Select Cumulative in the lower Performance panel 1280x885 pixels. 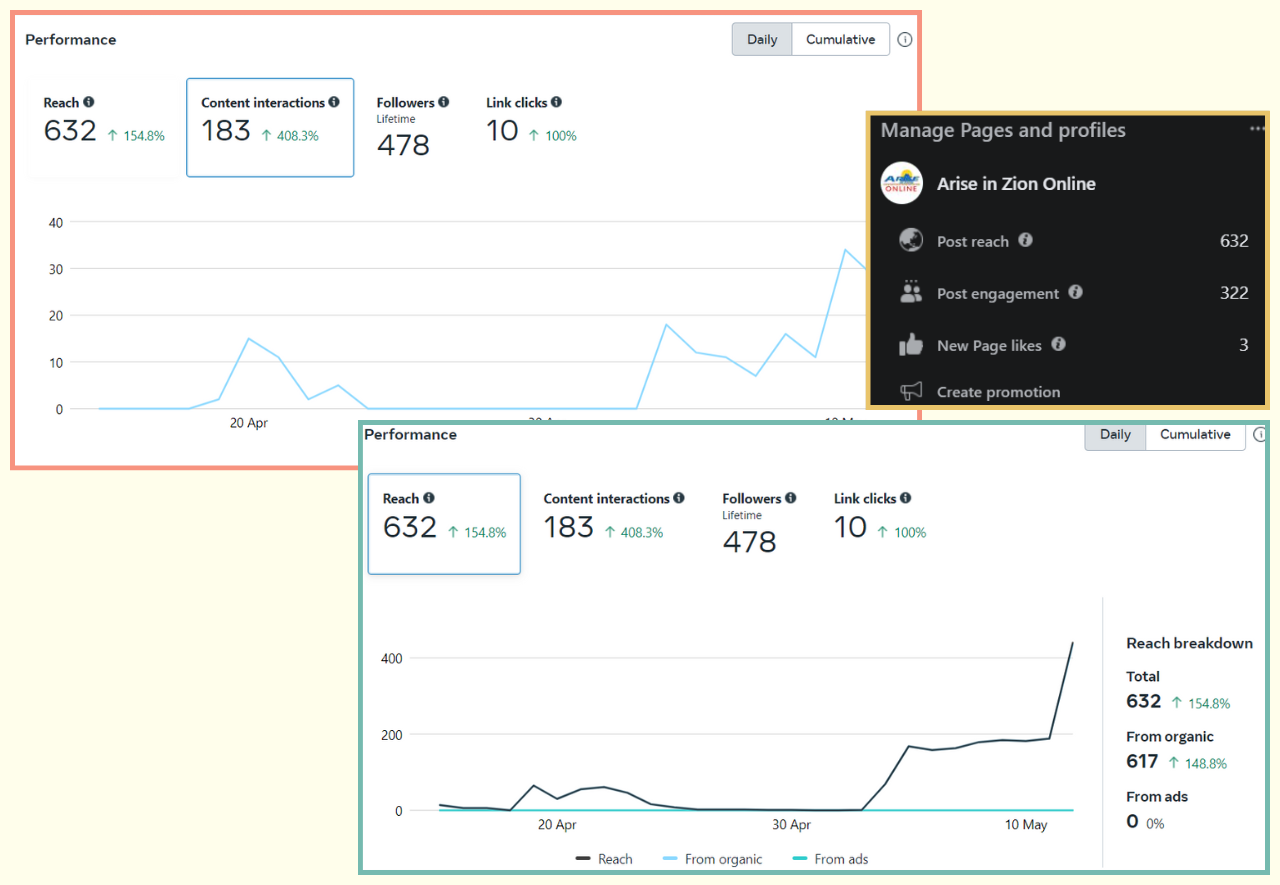tap(1195, 435)
